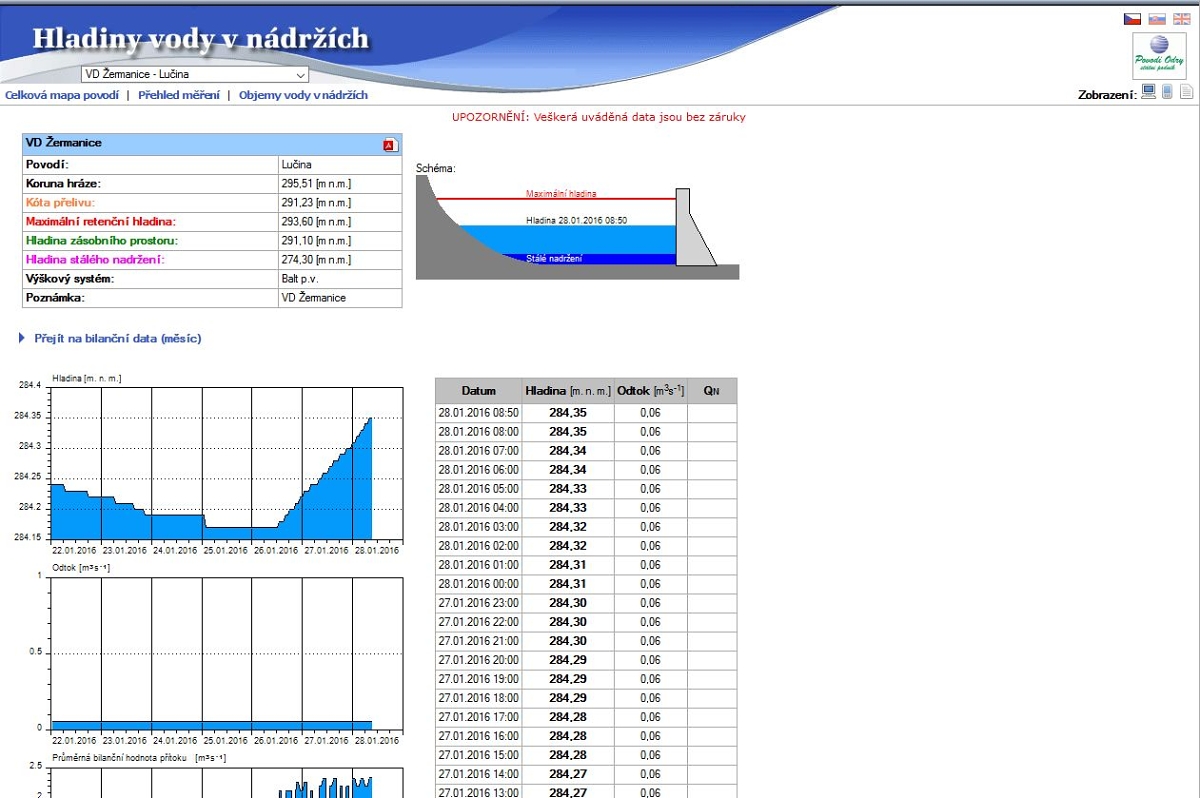Screen dimensions: 1200x798
Task: Open the Povodí Odry logo
Action: coord(1159,56)
